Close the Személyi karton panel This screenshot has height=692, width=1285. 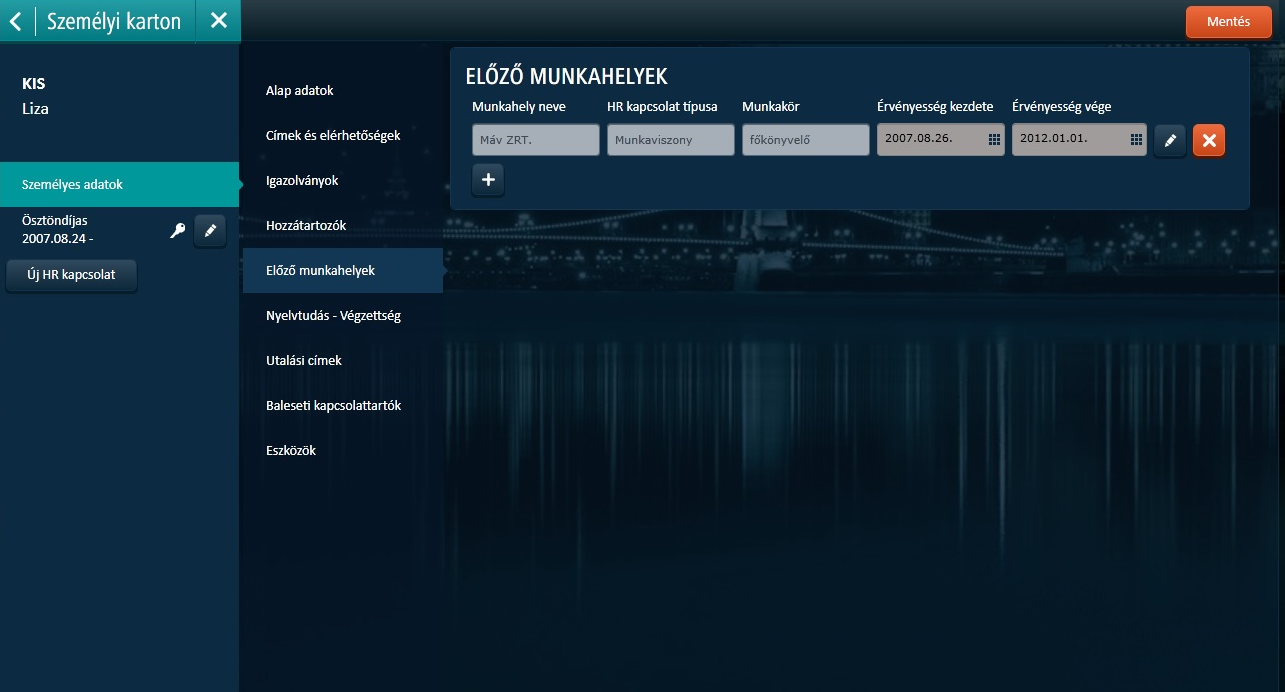click(219, 20)
